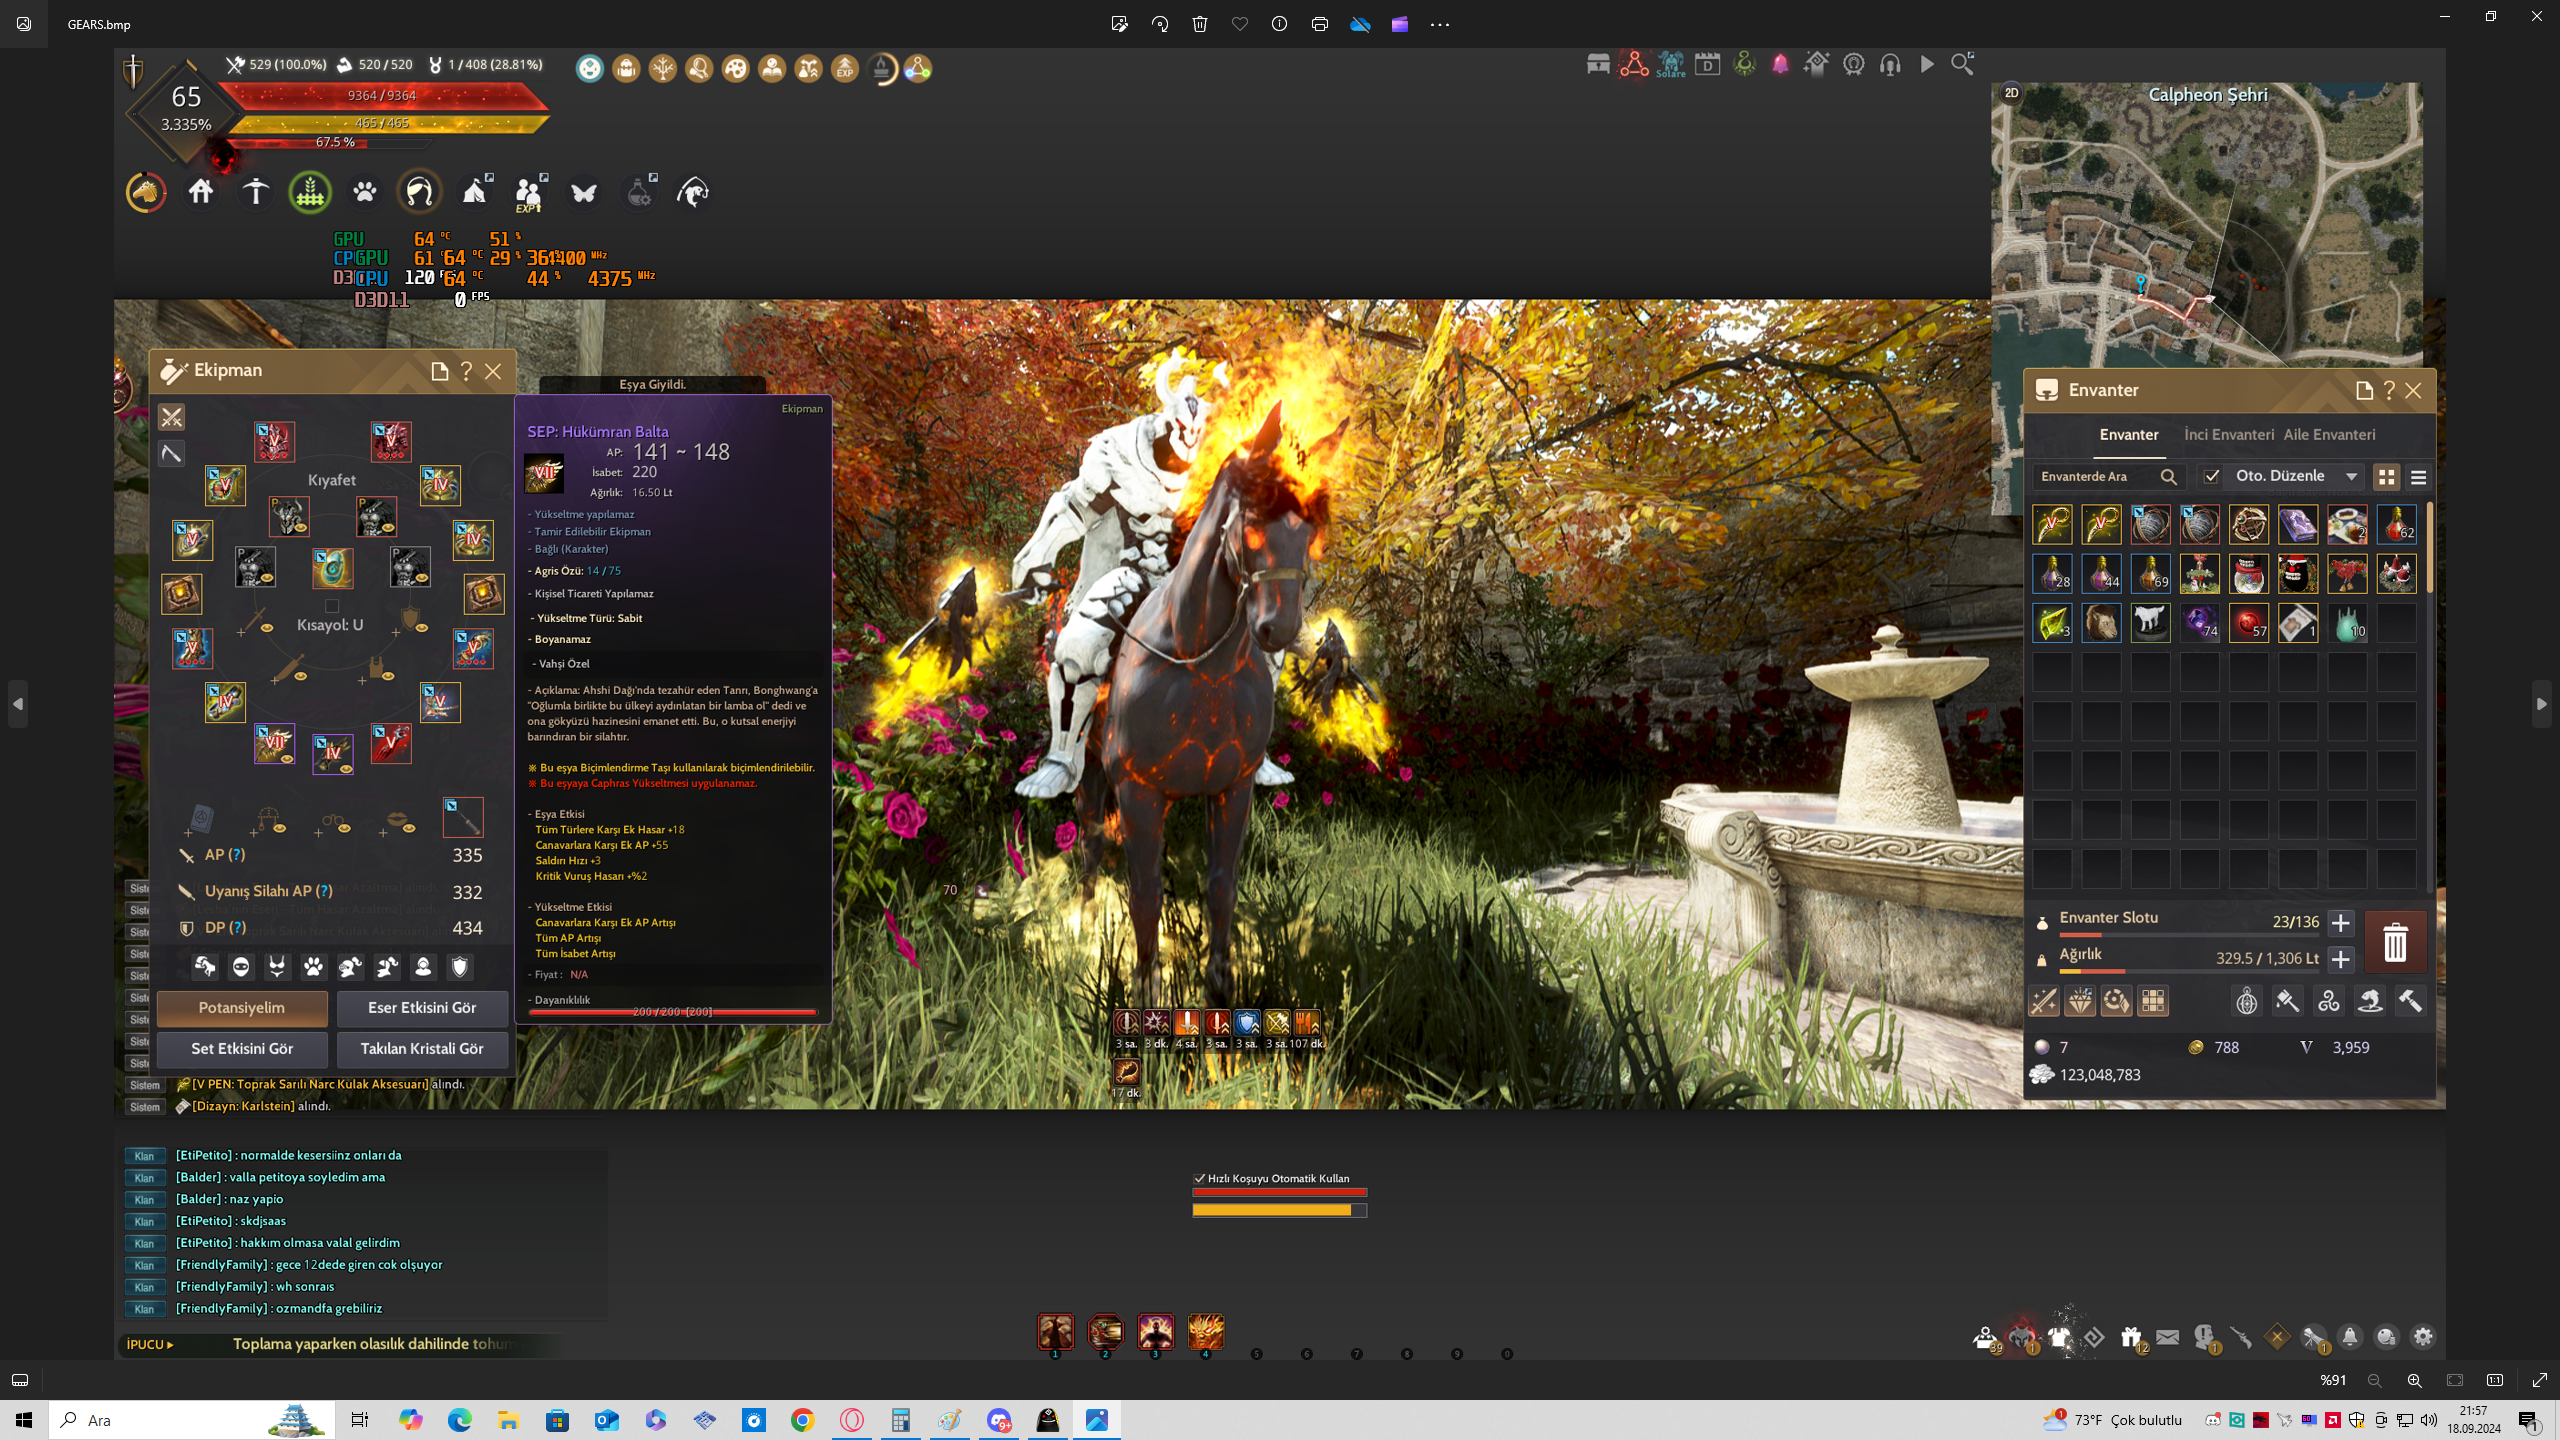Open the See more three-dots menu
Screen dimensions: 2560x1440
point(1440,24)
